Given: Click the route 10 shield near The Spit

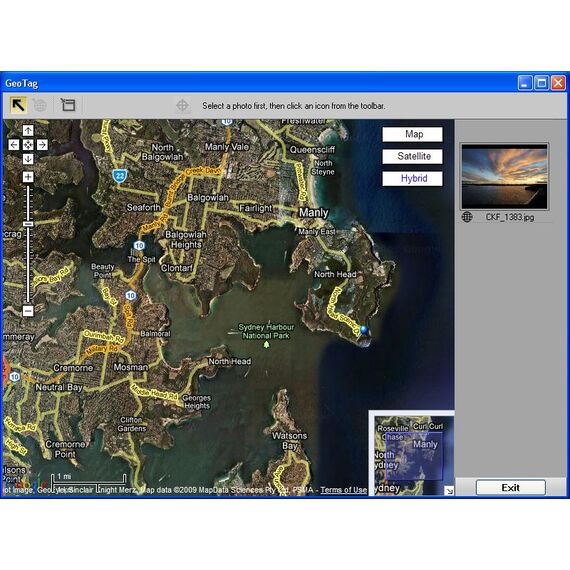Looking at the screenshot, I should (139, 245).
